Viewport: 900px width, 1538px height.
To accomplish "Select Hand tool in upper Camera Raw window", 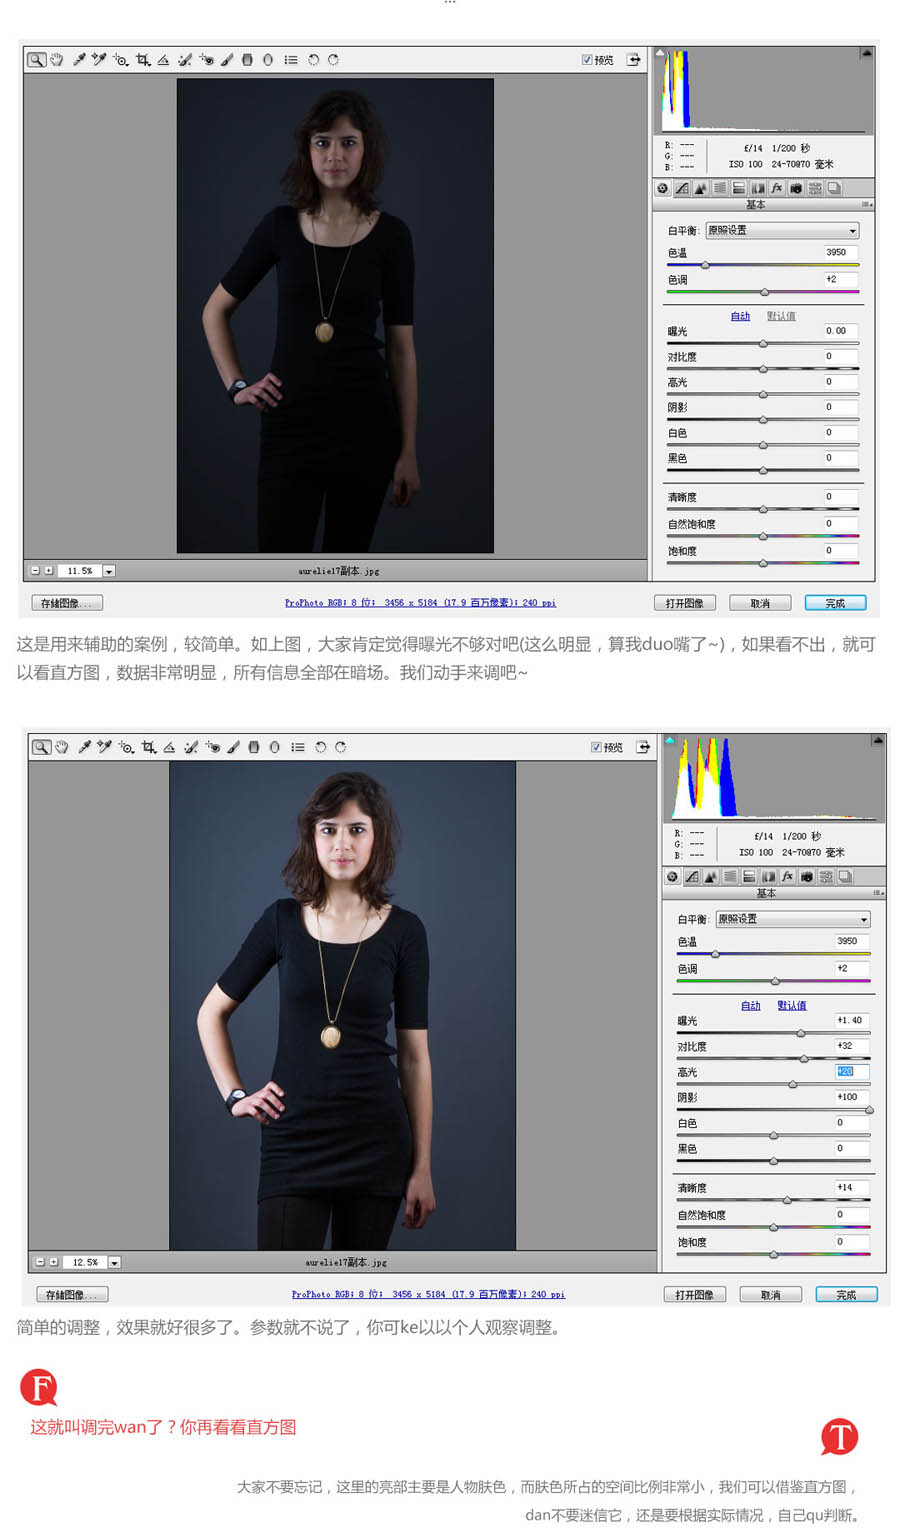I will pyautogui.click(x=57, y=60).
